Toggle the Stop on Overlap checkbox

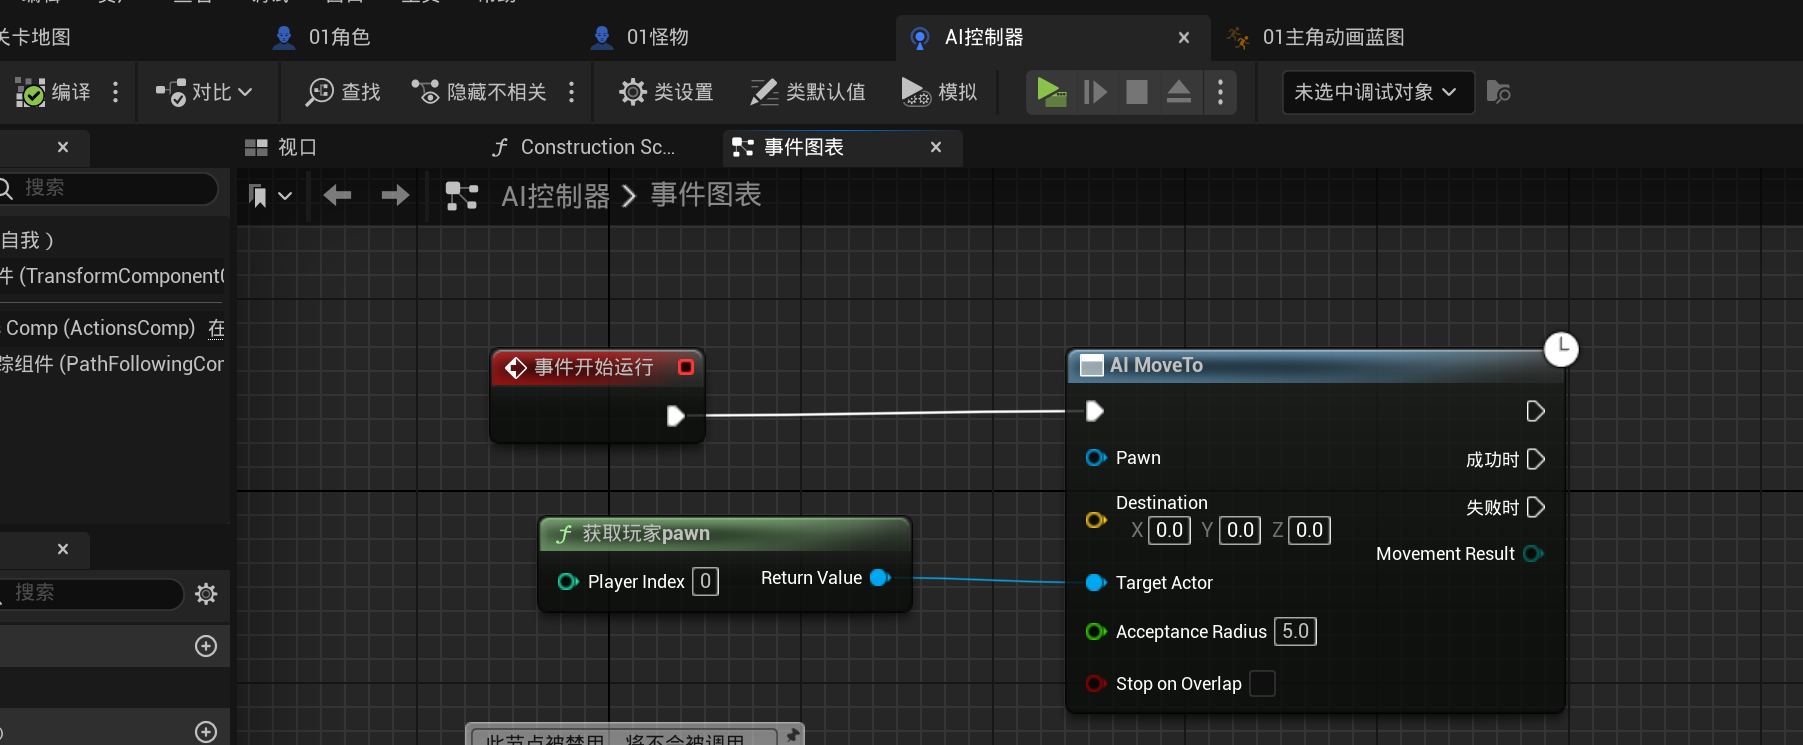1263,684
